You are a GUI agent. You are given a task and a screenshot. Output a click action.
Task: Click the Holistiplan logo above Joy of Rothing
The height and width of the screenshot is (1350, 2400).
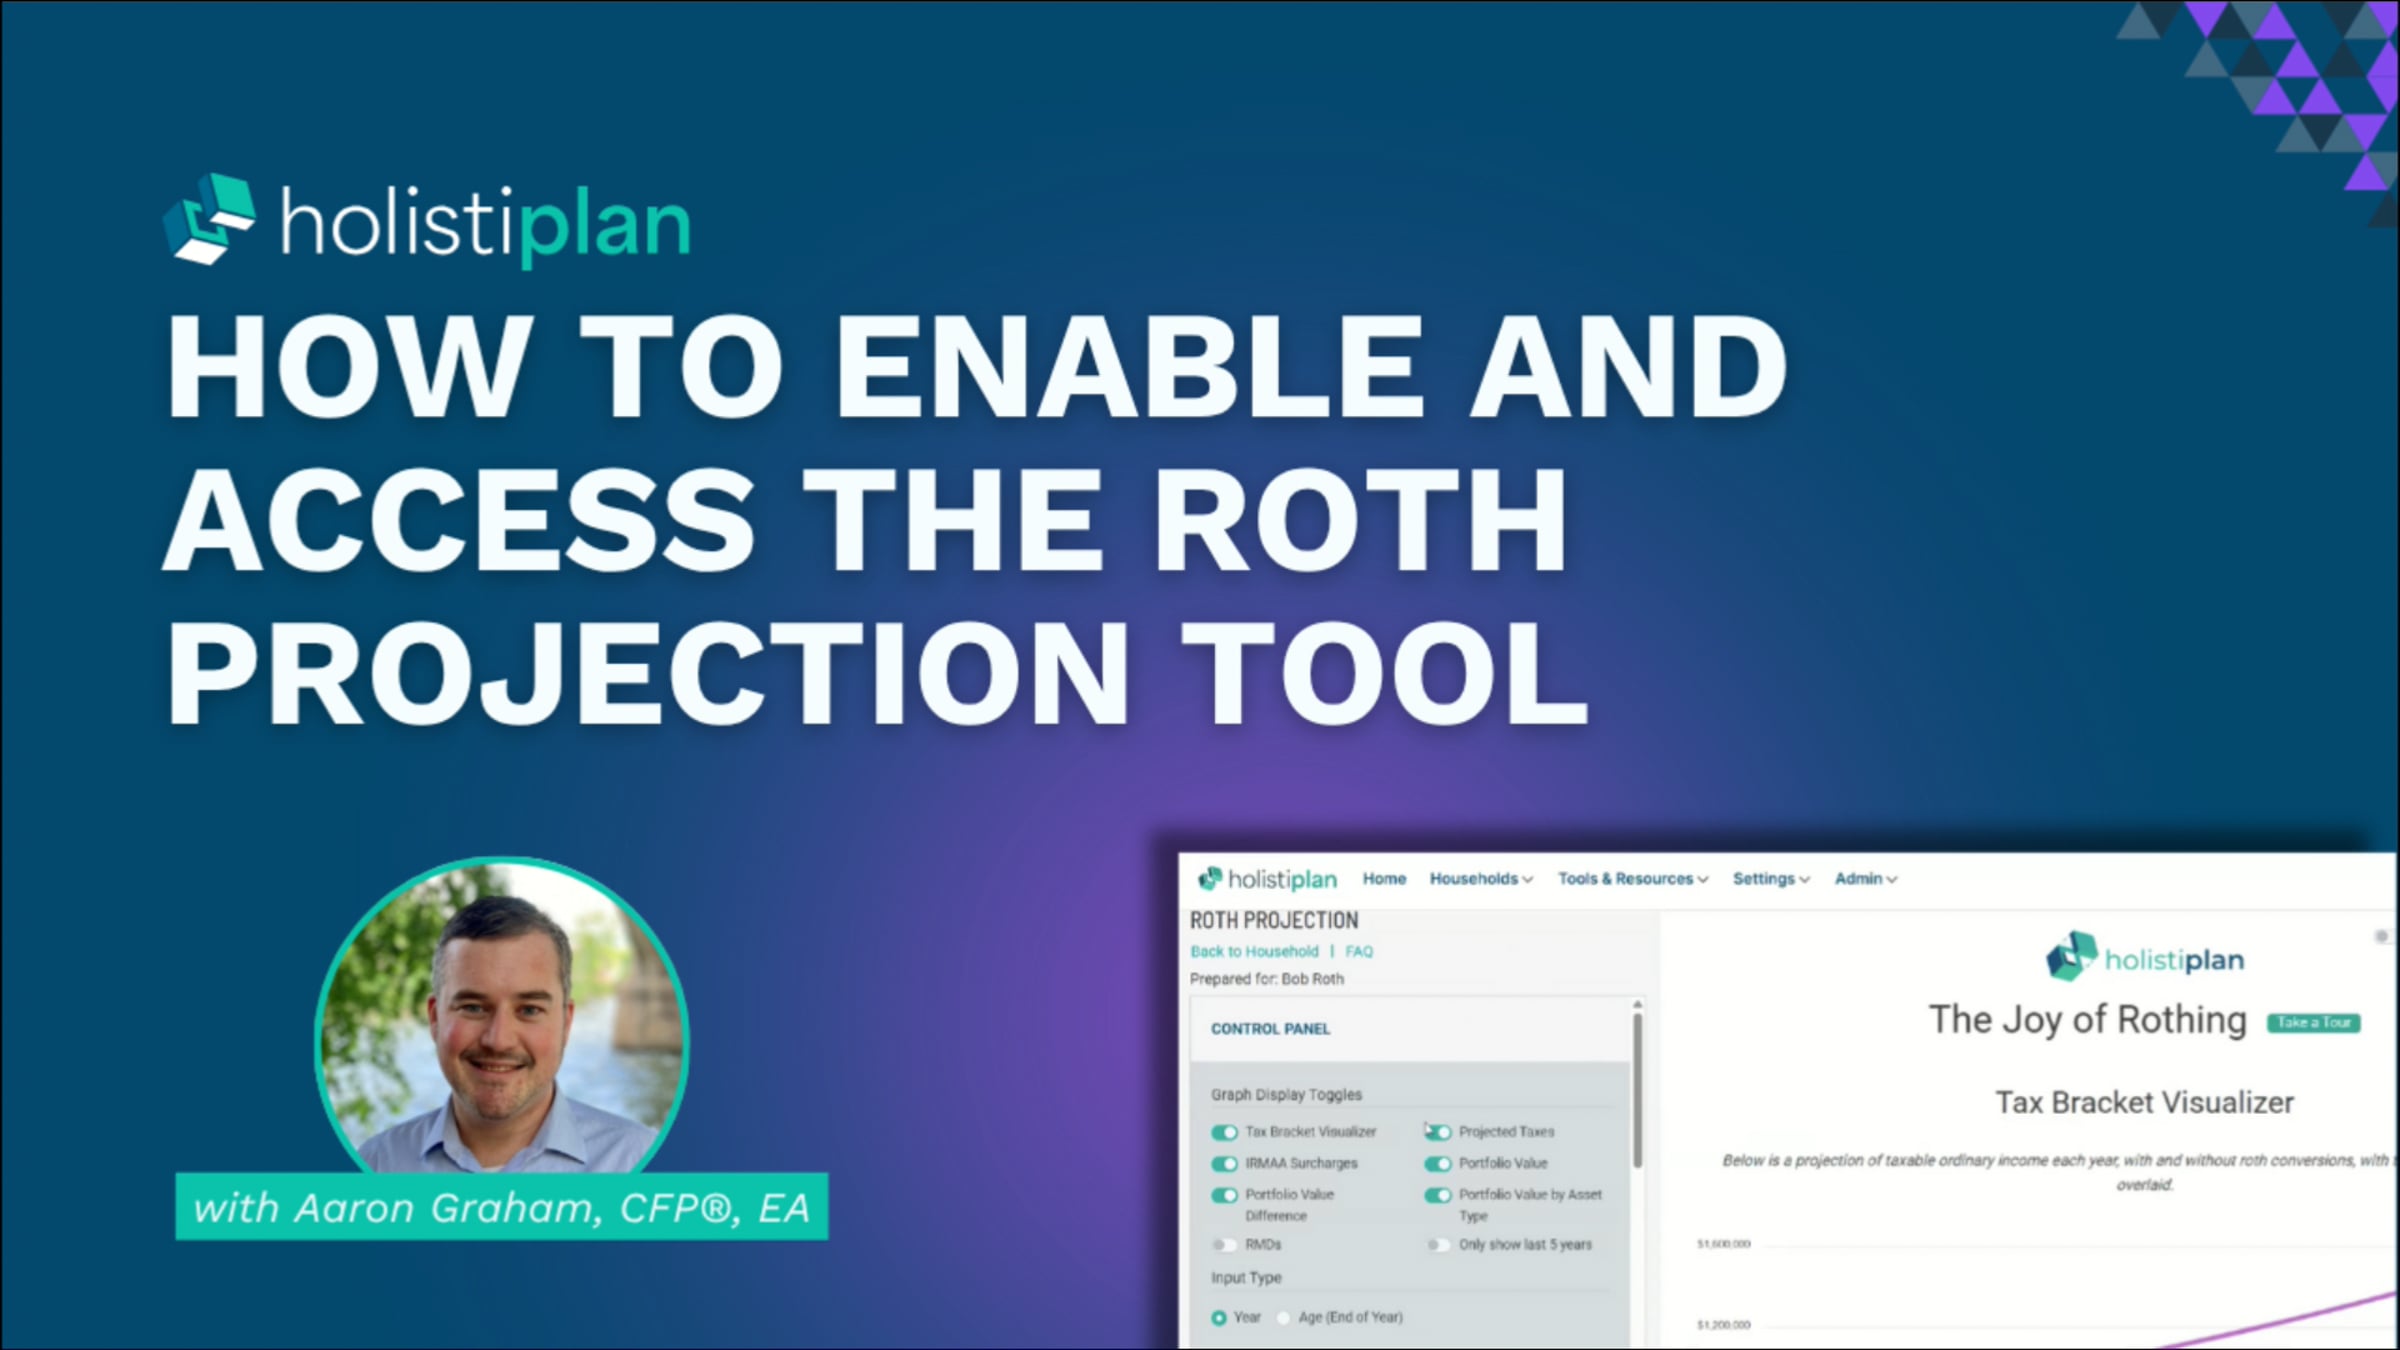2144,957
